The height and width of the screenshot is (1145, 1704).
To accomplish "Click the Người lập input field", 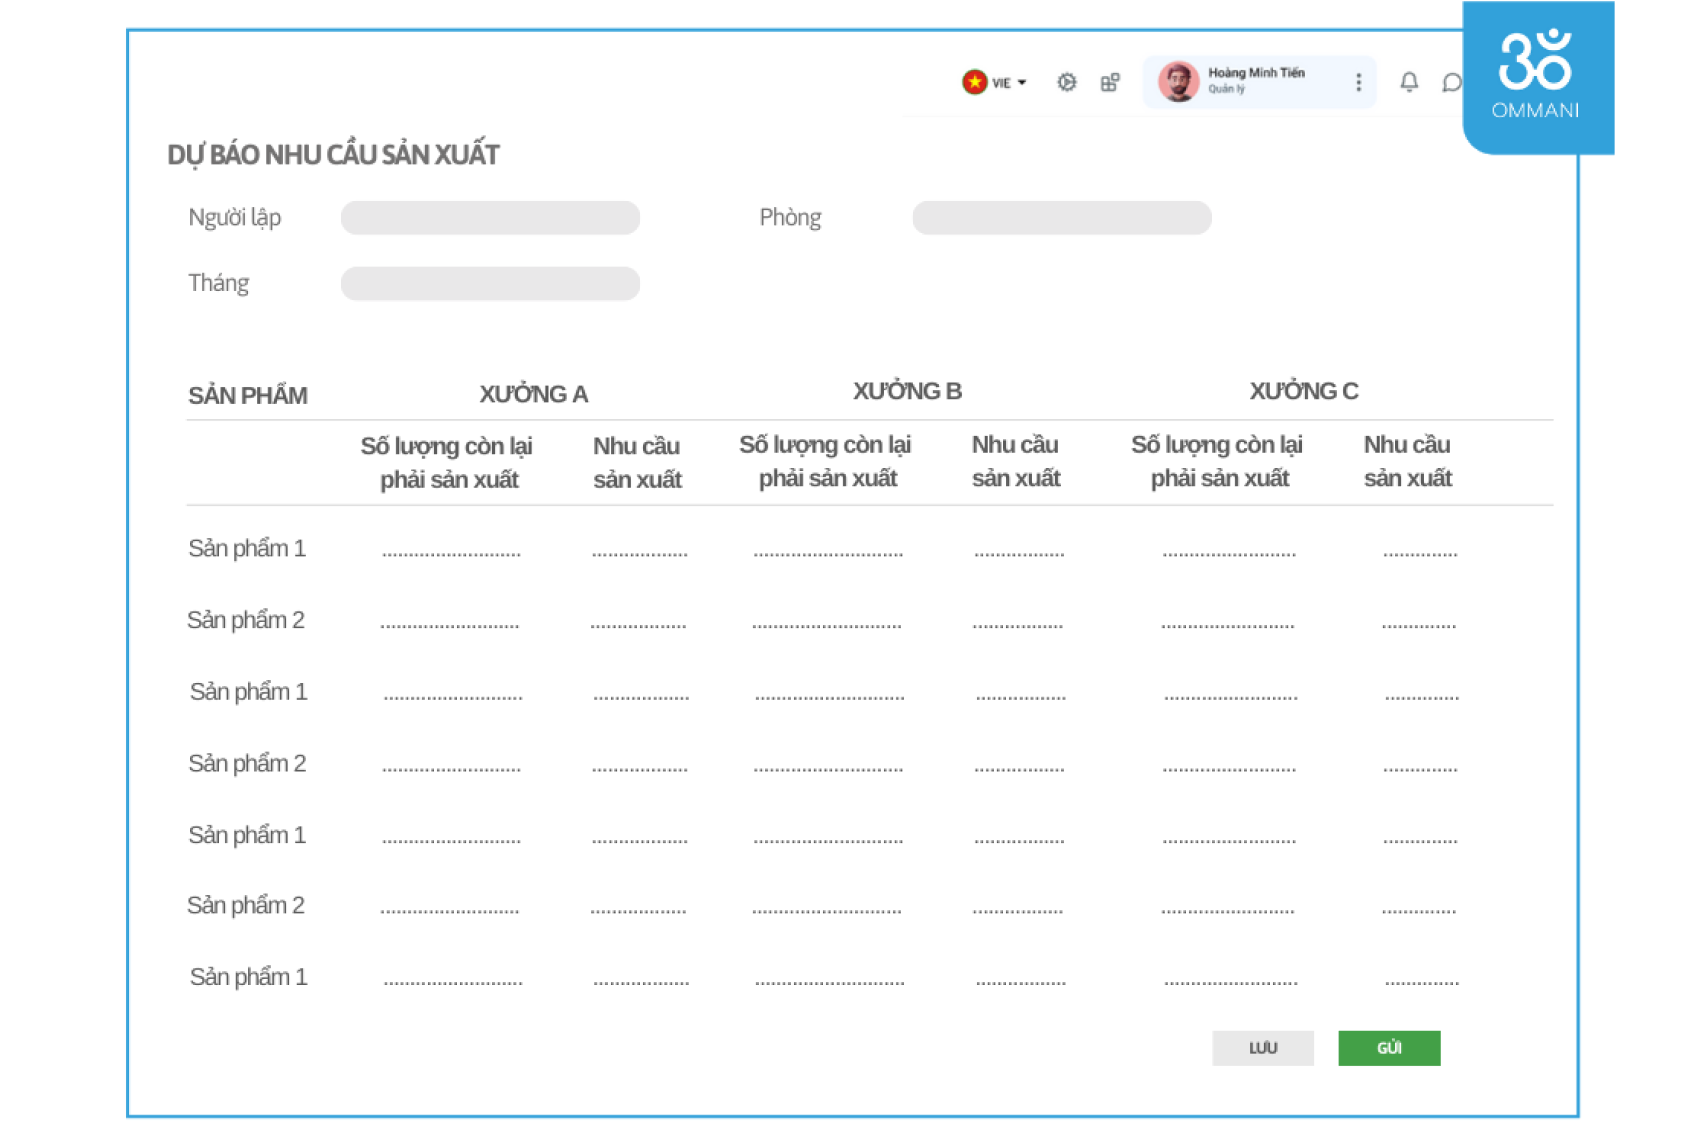I will [490, 218].
